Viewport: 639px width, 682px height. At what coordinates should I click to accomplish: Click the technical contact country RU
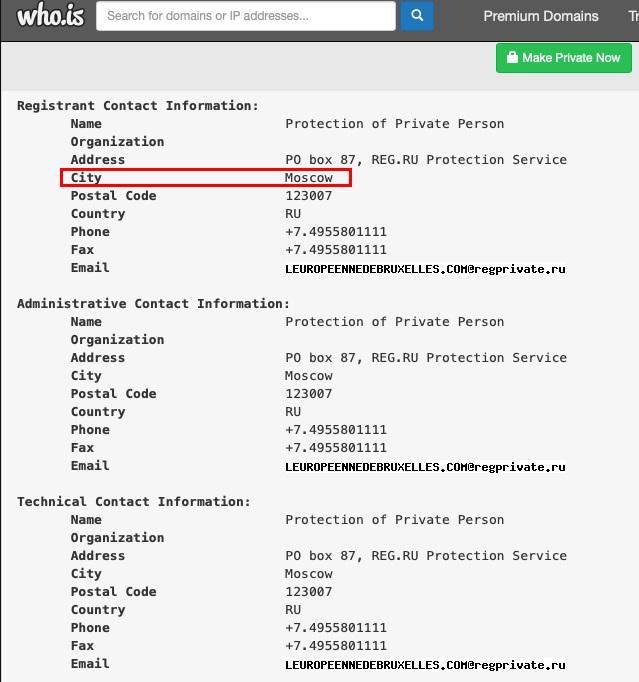point(293,610)
